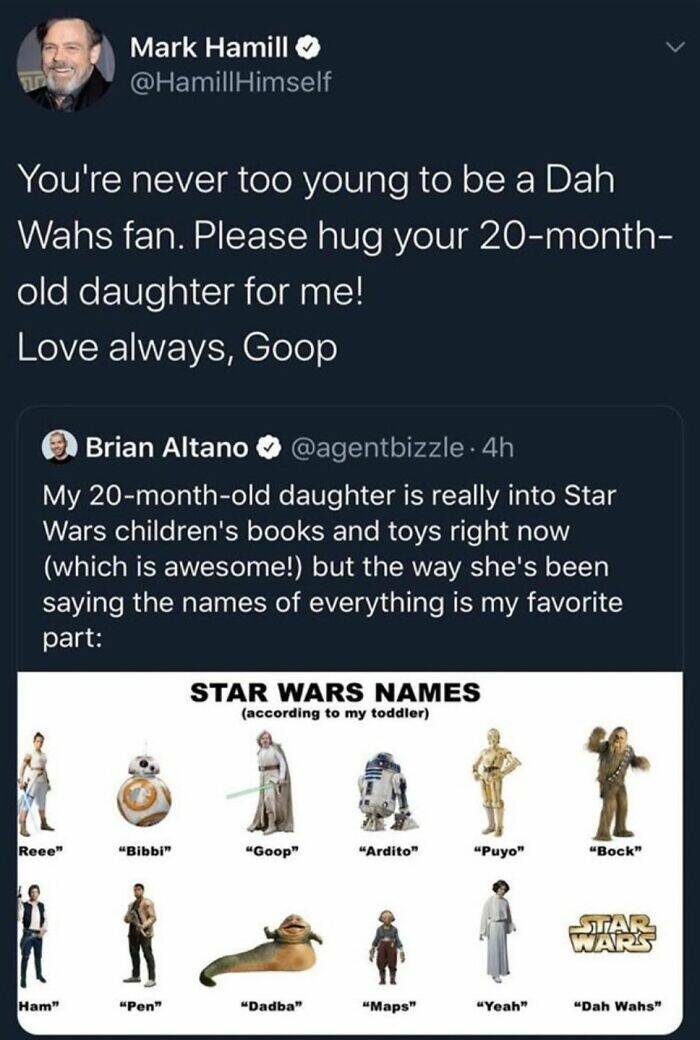
Task: Click the Brian Altano name
Action: [167, 449]
